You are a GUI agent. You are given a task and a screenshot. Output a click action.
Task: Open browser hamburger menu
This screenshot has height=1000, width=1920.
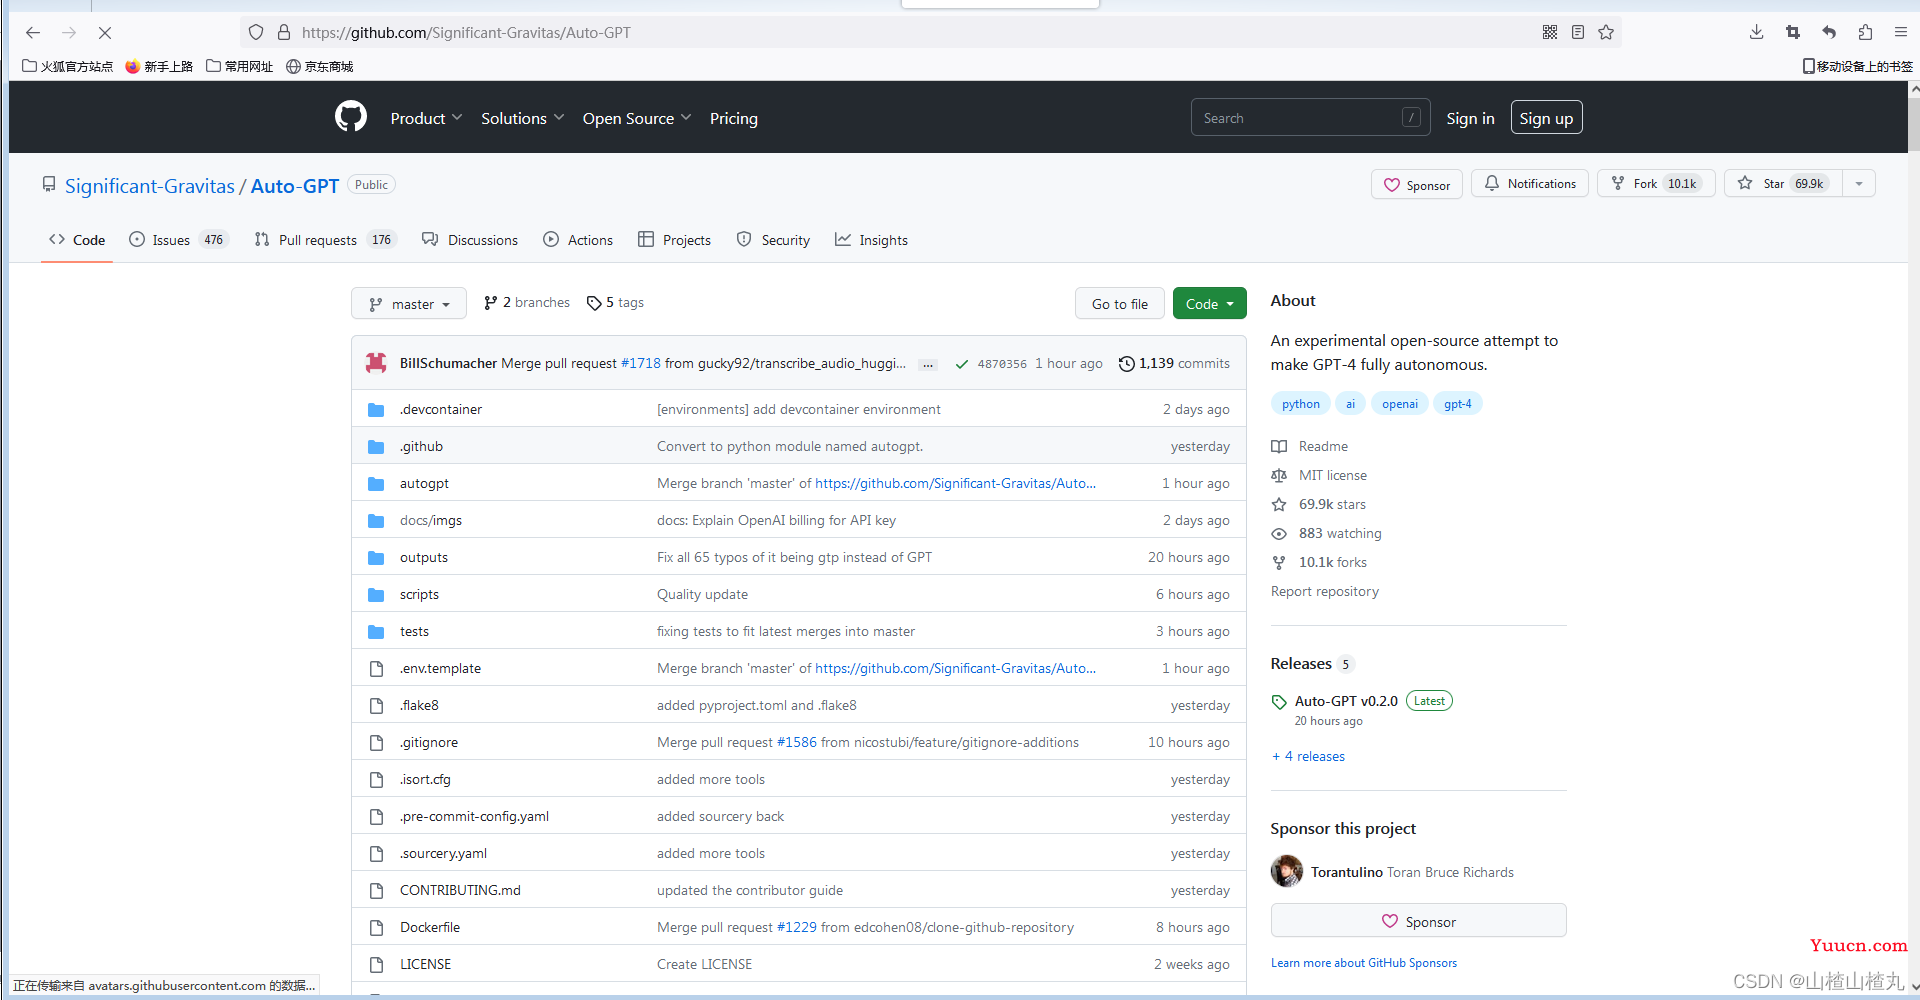(1901, 32)
